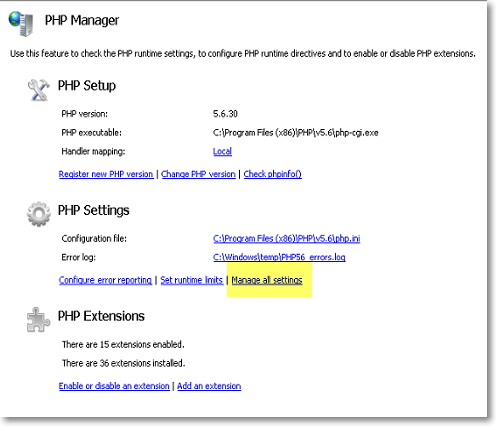
Task: Open Register new PHP version link
Action: [x=106, y=174]
